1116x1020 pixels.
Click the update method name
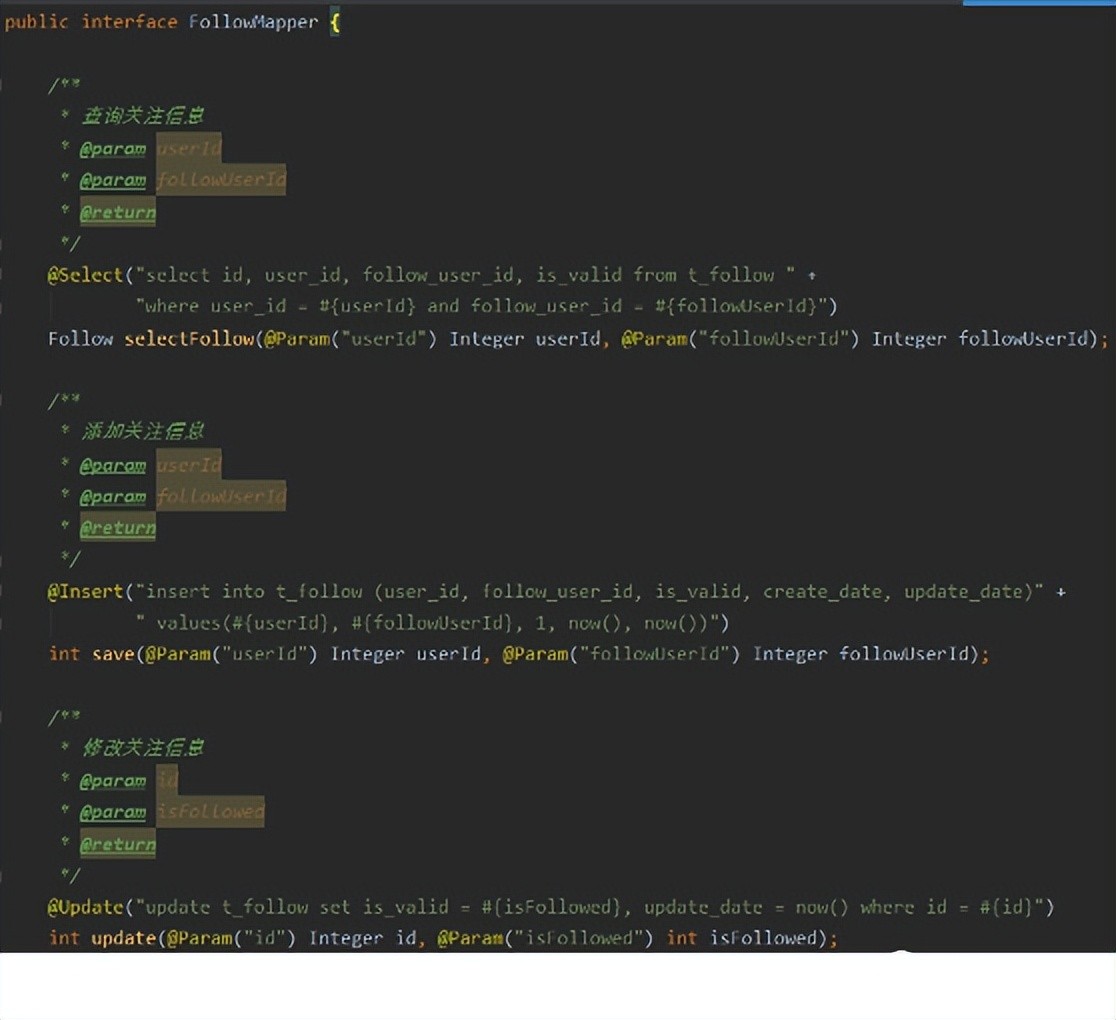(123, 938)
